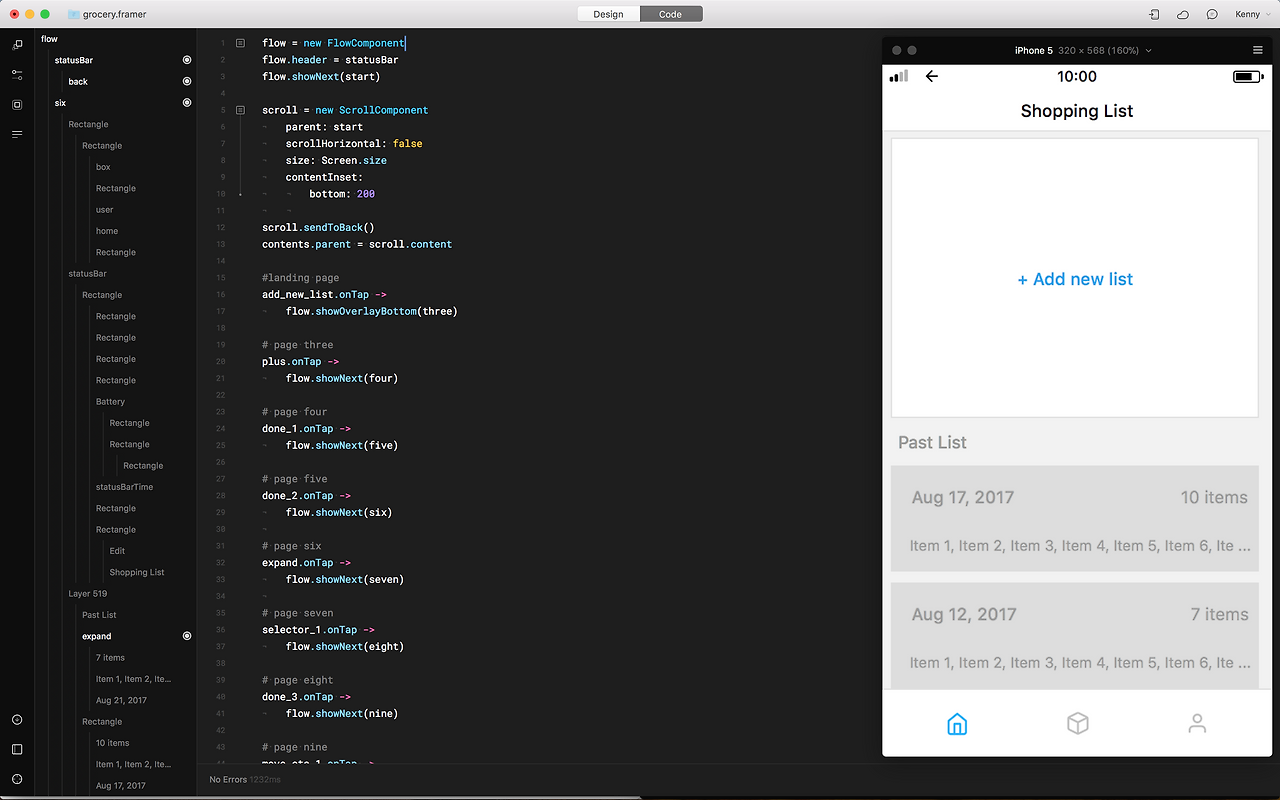Click the inspect target icon at sidebar bottom
The width and height of the screenshot is (1280, 800).
[17, 779]
